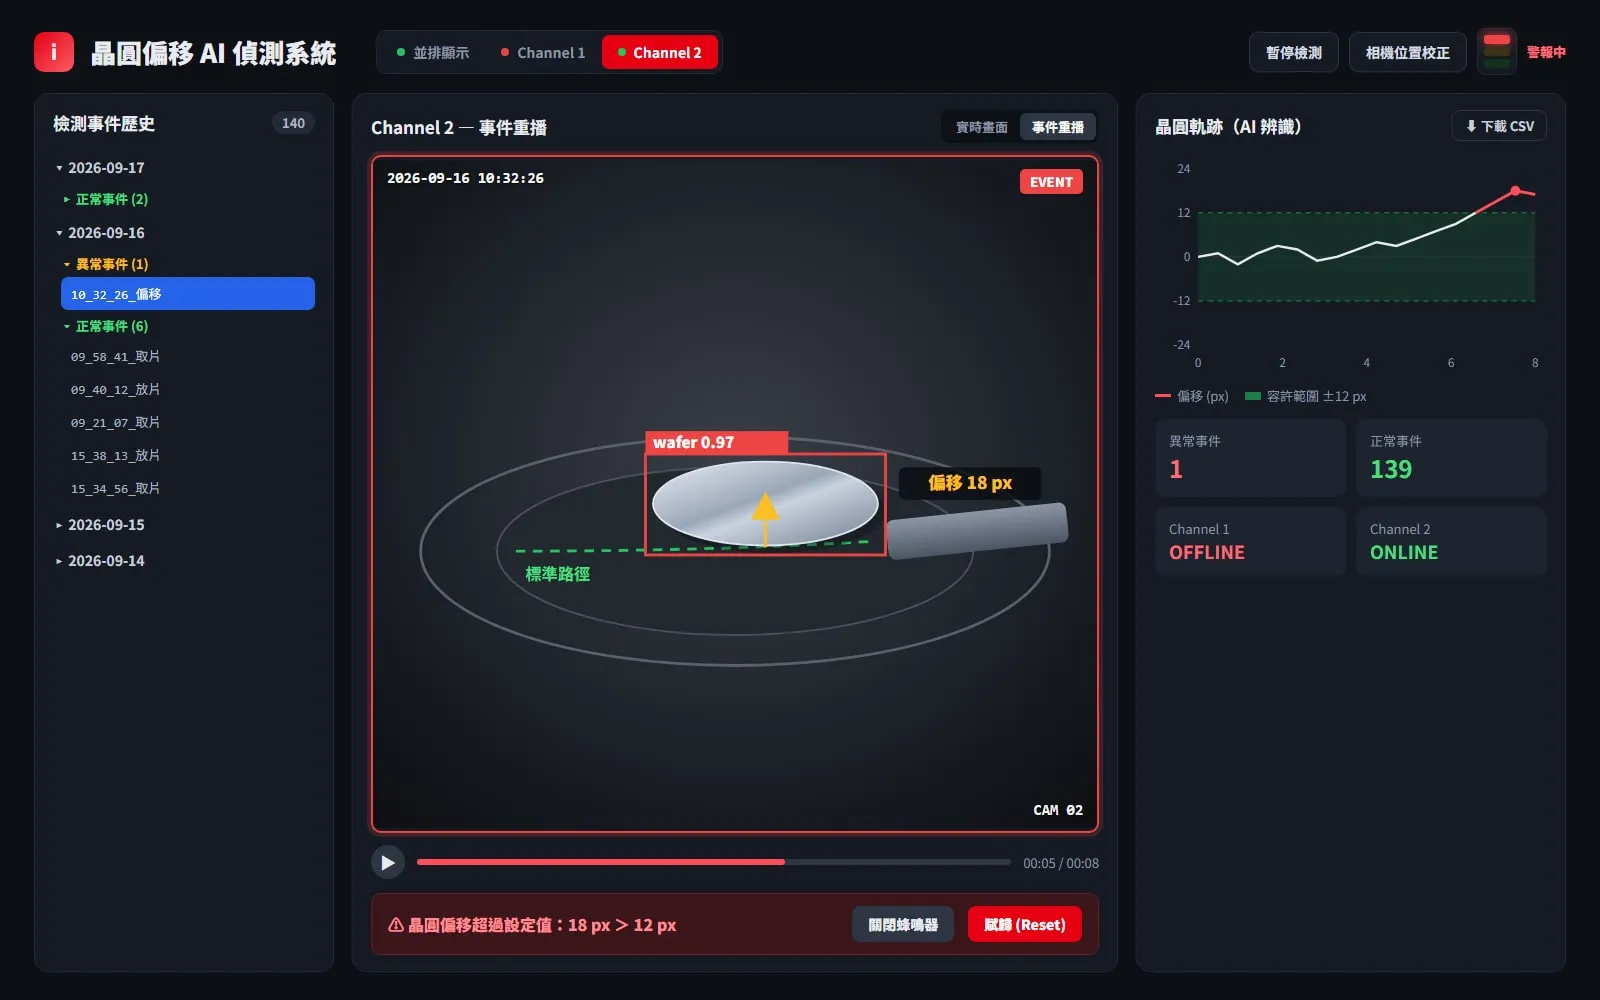Download the trajectory CSV
1600x1000 pixels.
pyautogui.click(x=1499, y=126)
